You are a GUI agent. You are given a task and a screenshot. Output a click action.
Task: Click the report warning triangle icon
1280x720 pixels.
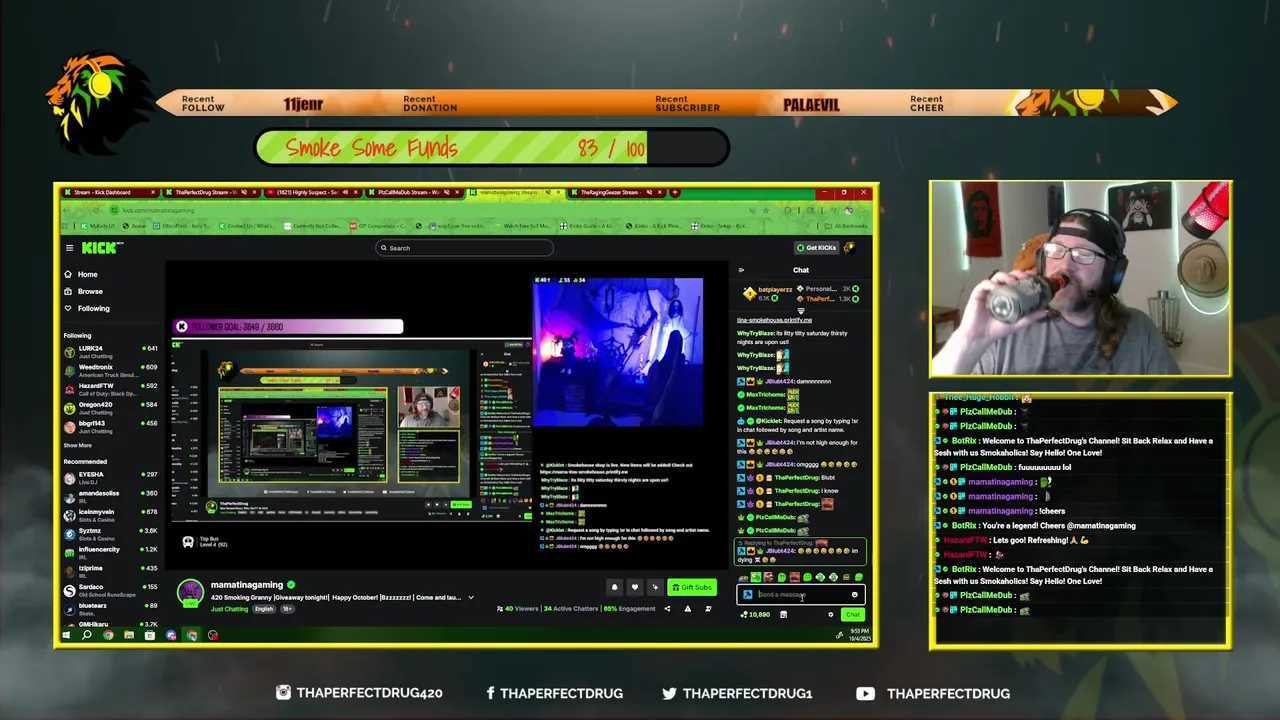pyautogui.click(x=687, y=608)
